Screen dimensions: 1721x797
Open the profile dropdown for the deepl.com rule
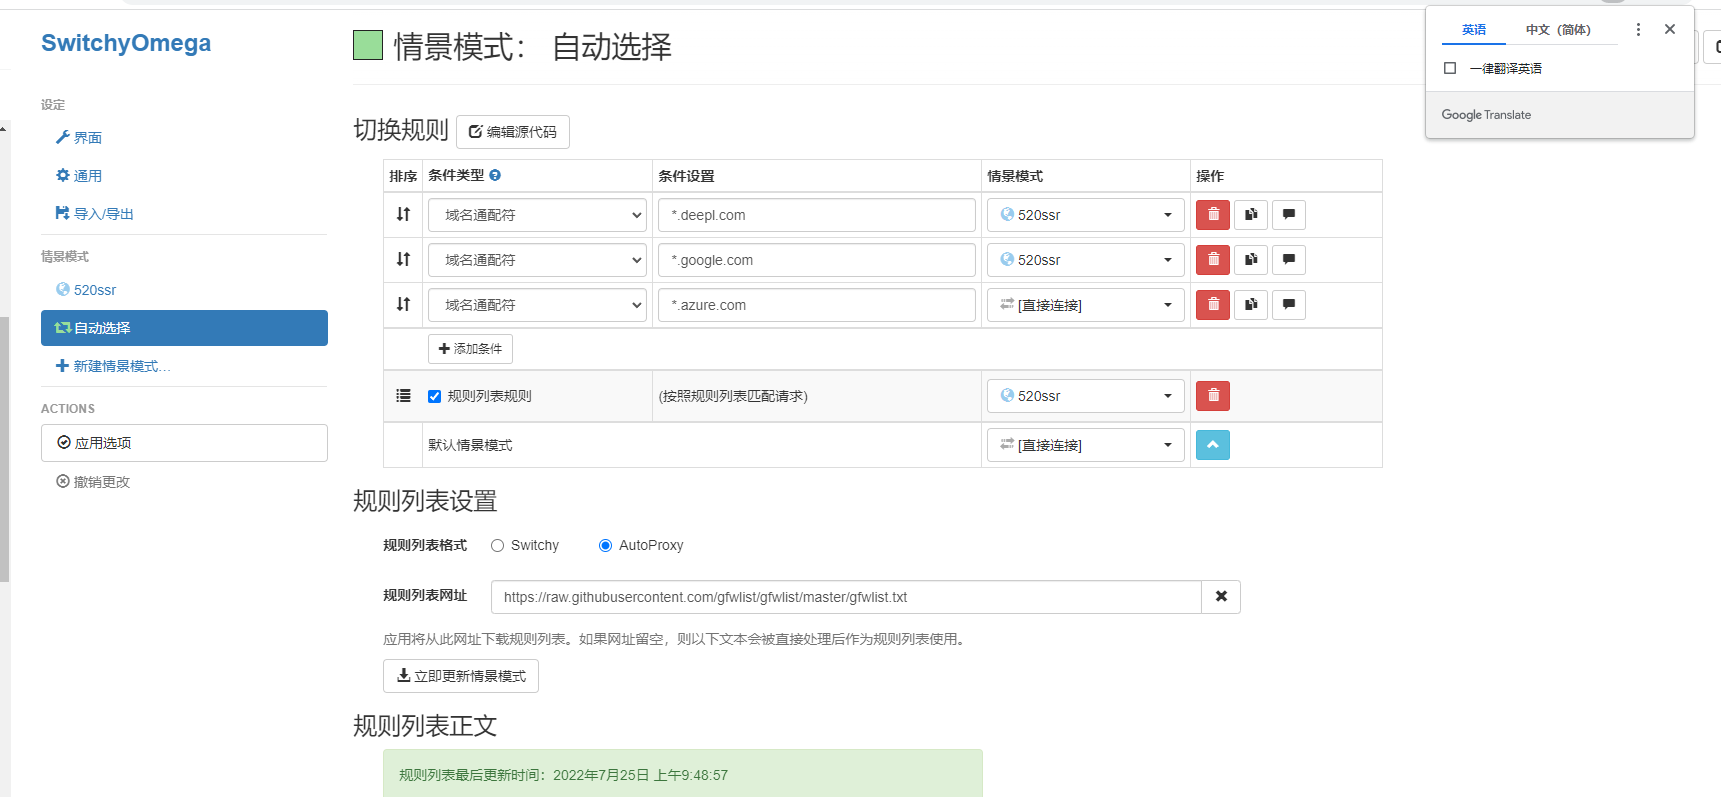[x=1086, y=215]
